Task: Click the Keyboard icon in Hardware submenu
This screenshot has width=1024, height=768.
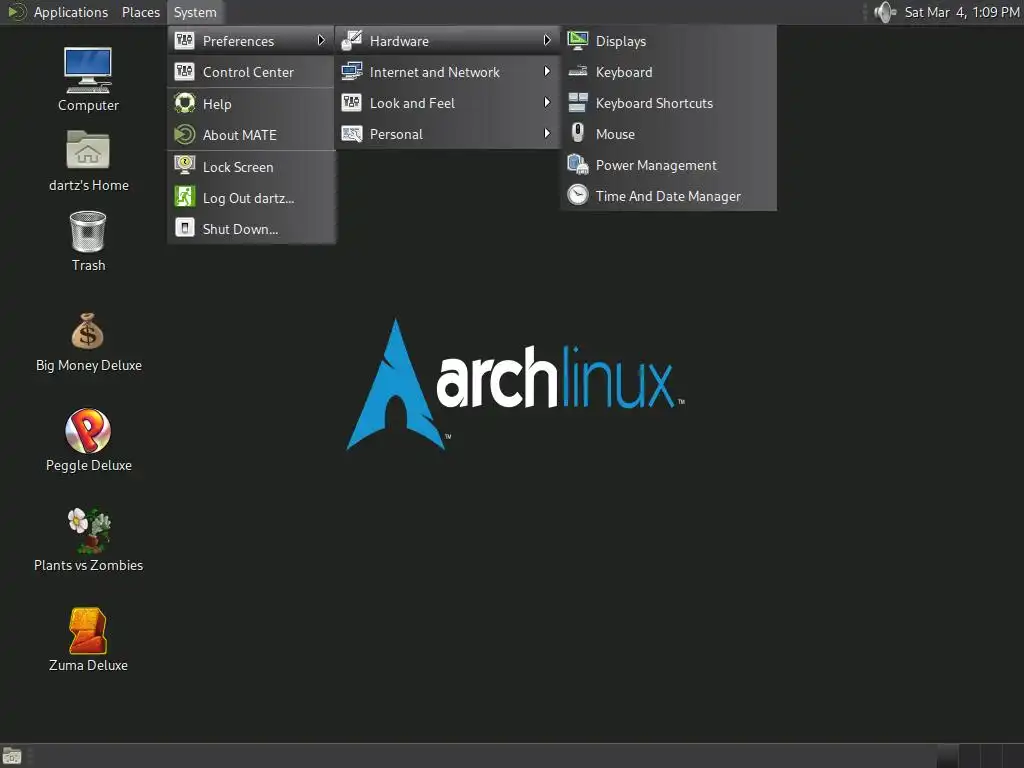Action: [577, 71]
